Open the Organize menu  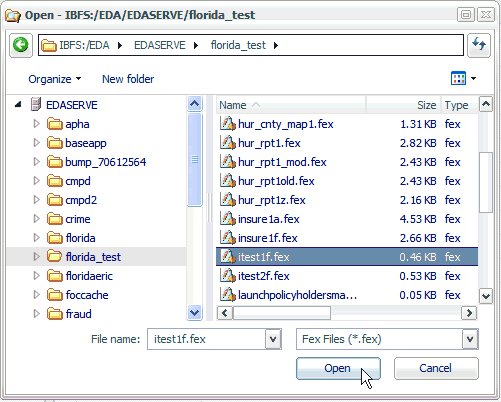point(54,79)
